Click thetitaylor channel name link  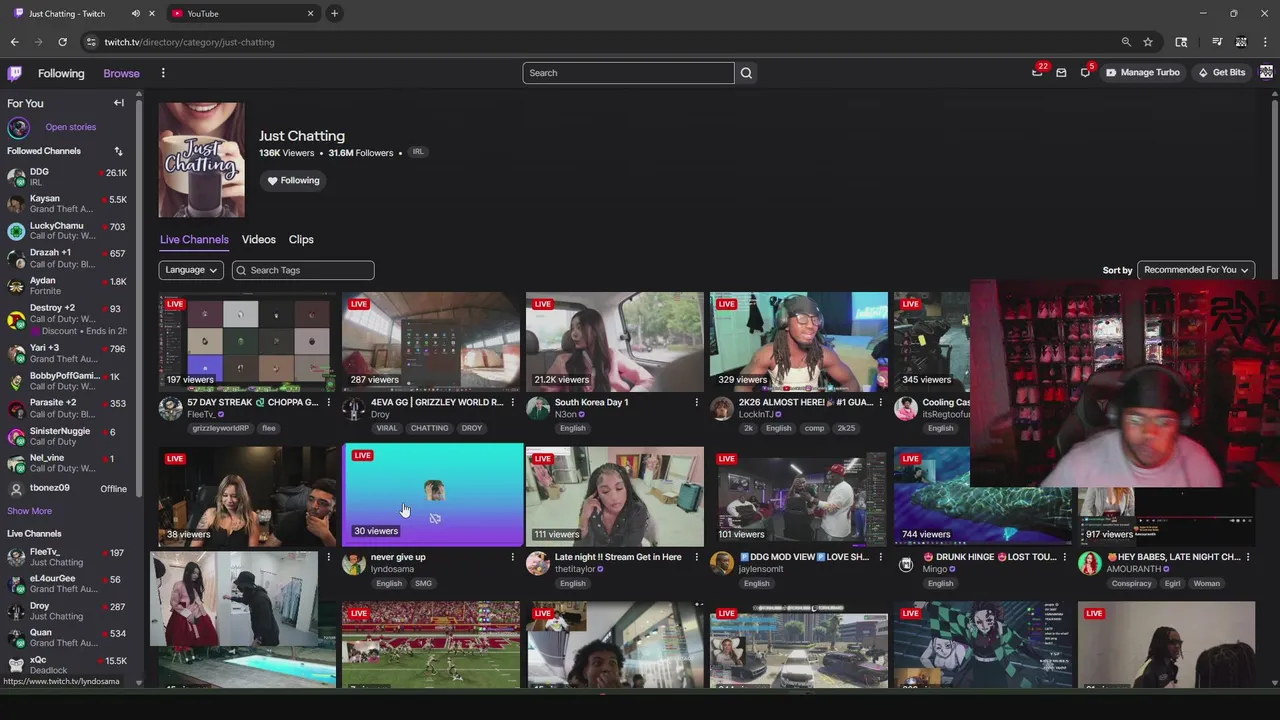pyautogui.click(x=575, y=569)
